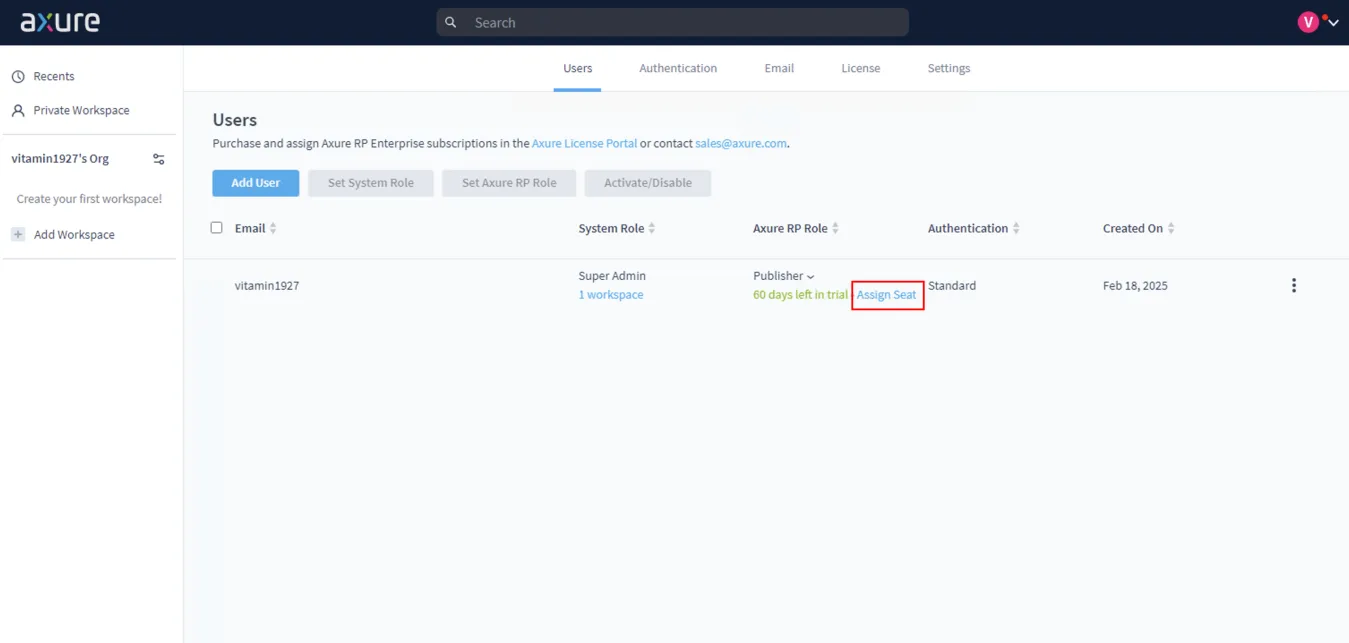This screenshot has width=1349, height=643.
Task: Sort the Email column
Action: (272, 227)
